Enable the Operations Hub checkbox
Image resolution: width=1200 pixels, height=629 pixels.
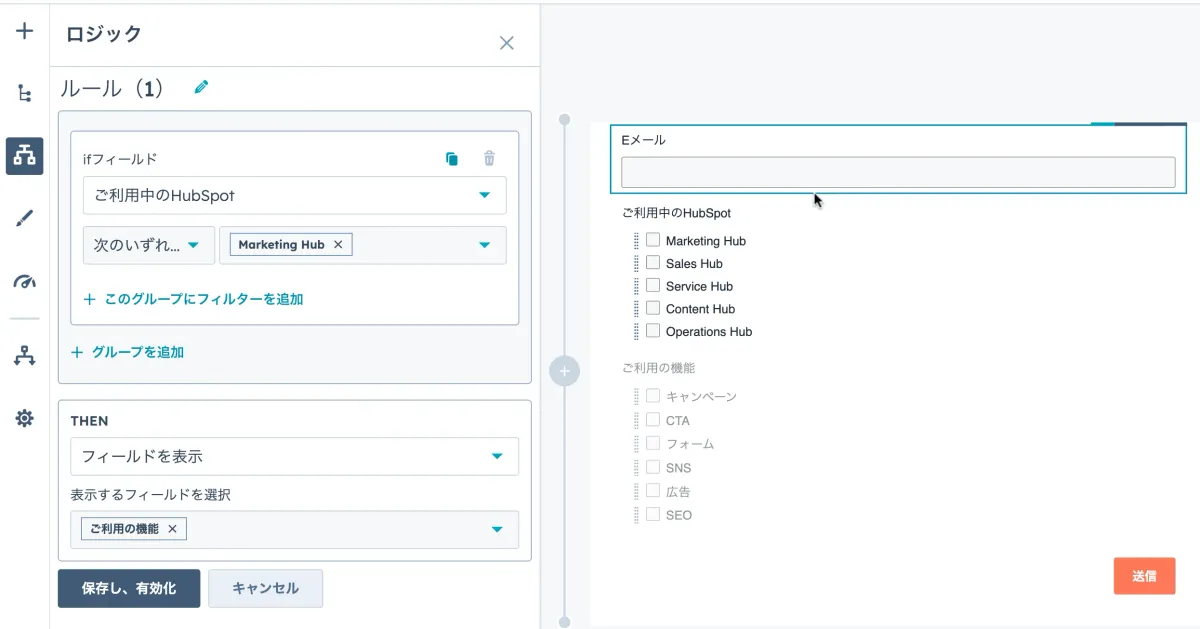(x=653, y=331)
